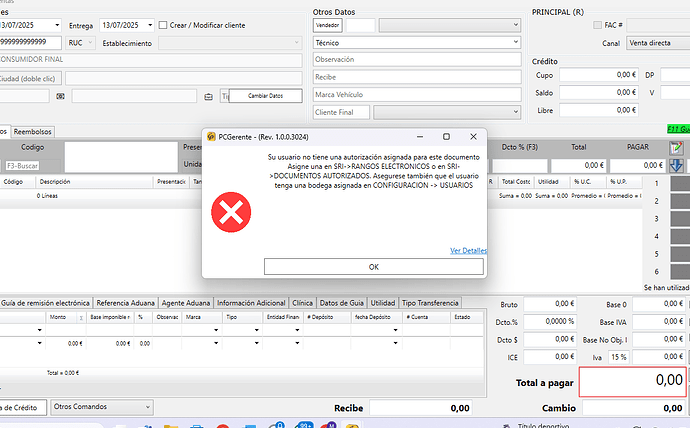690x428 pixels.
Task: Click the CONSUMIDOR FINAL name field
Action: pos(151,59)
